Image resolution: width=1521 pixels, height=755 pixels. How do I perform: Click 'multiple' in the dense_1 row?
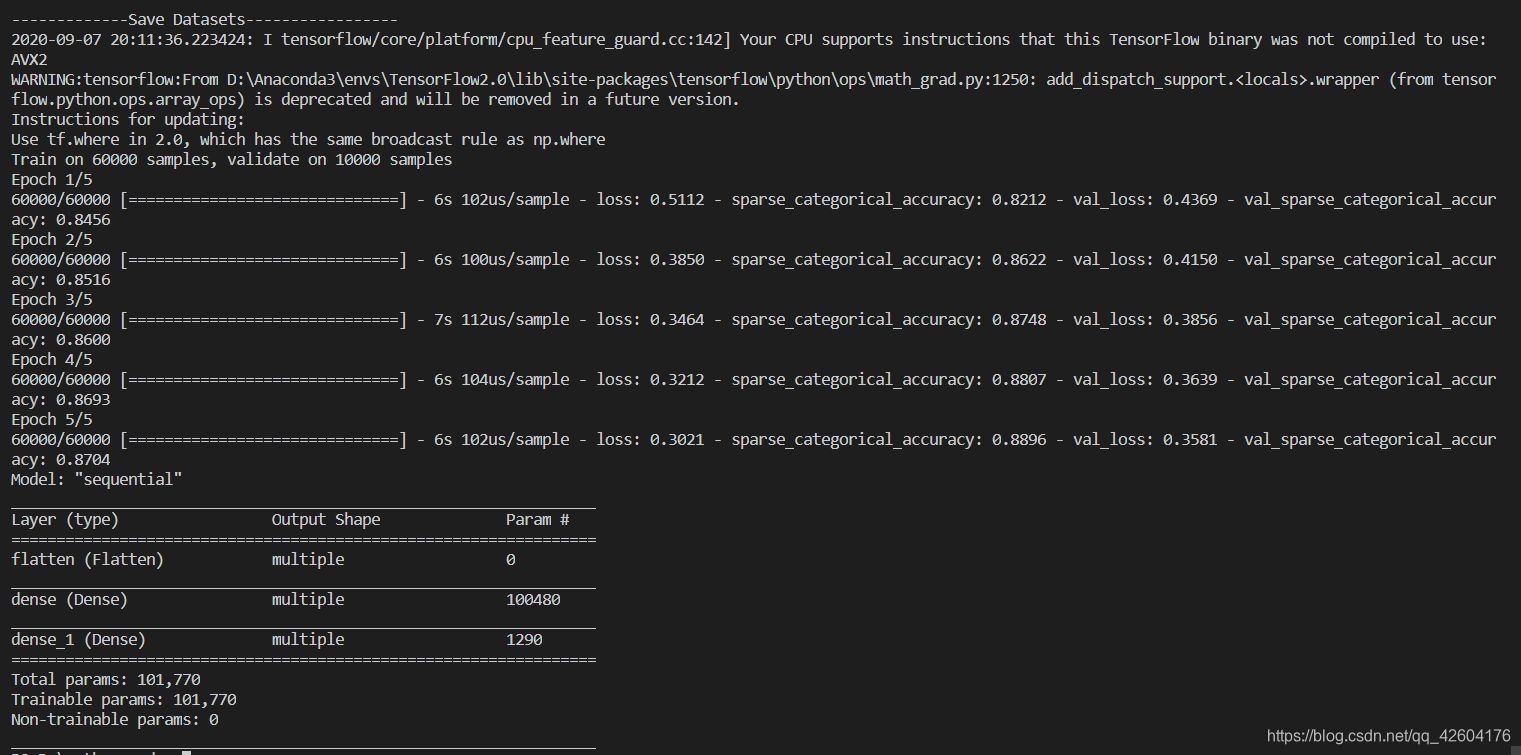308,640
